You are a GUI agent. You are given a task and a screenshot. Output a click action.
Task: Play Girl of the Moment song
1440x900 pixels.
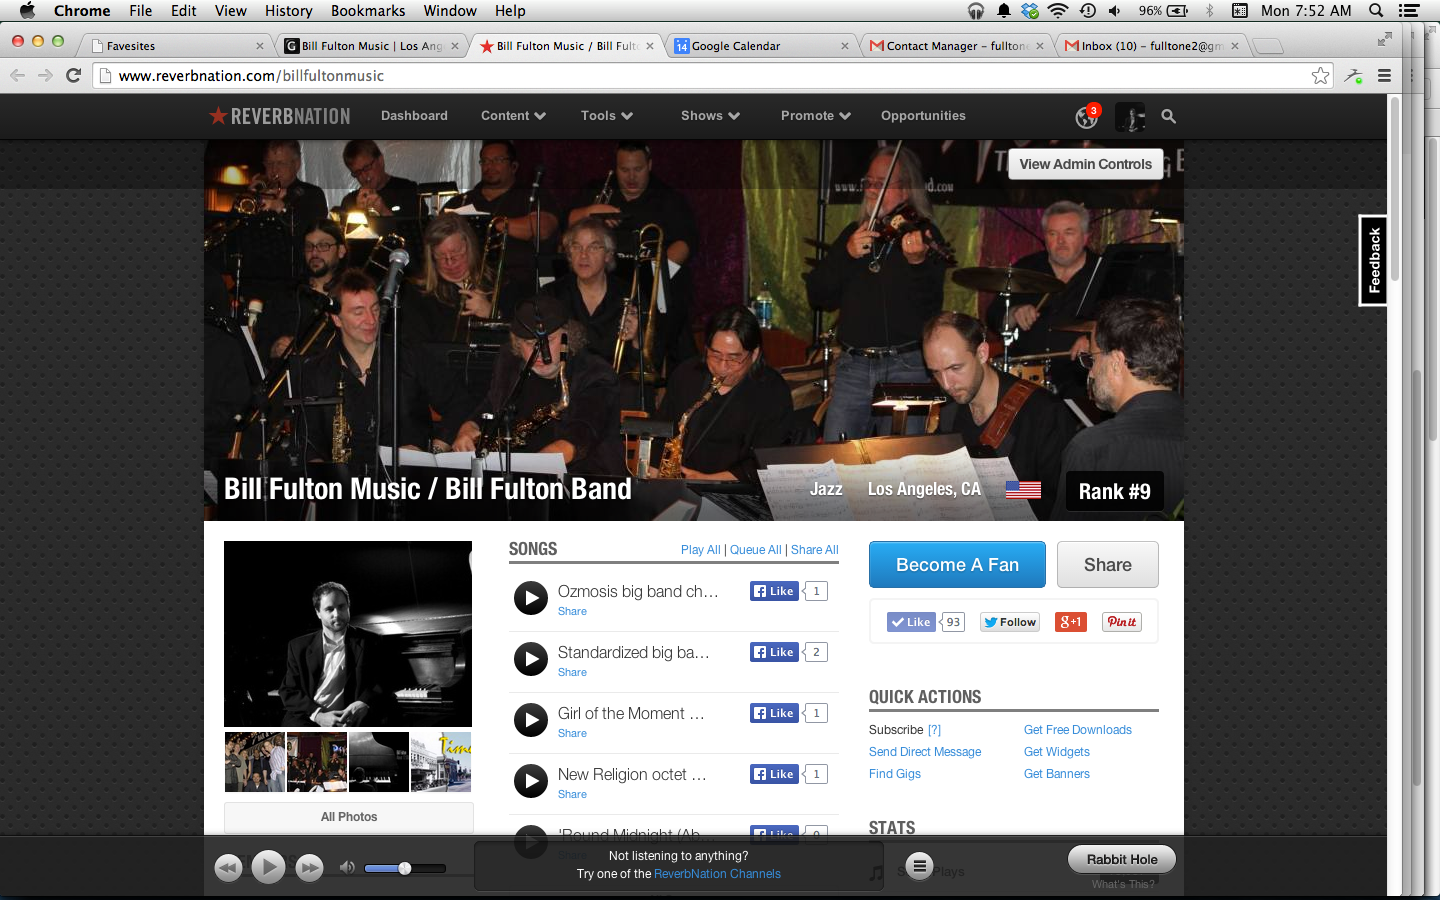pos(531,720)
